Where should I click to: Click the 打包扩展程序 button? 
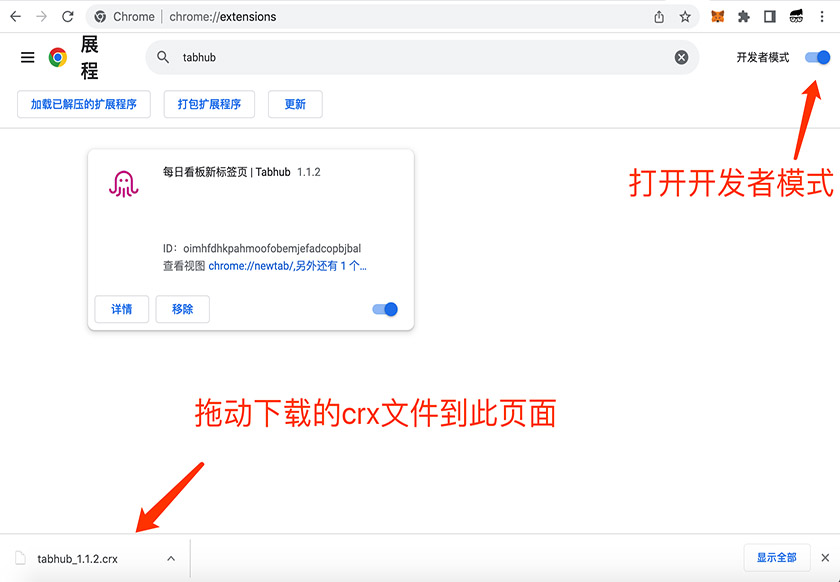coord(209,104)
